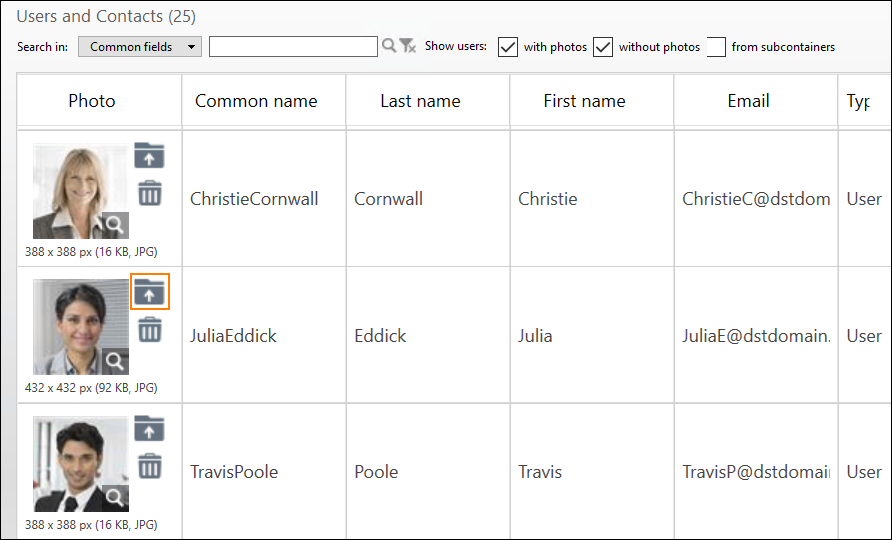Image resolution: width=892 pixels, height=540 pixels.
Task: Click into the search text field
Action: click(293, 47)
